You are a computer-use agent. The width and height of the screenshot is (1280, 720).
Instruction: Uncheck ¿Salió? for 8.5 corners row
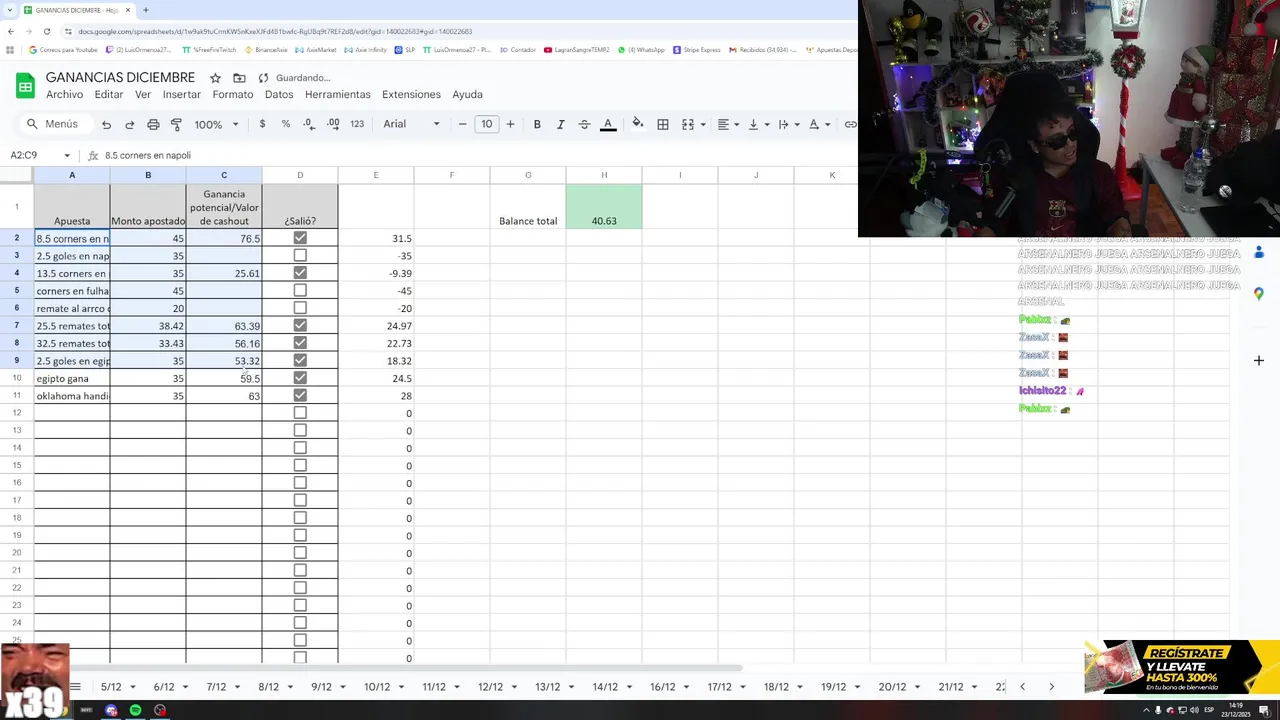pos(300,238)
